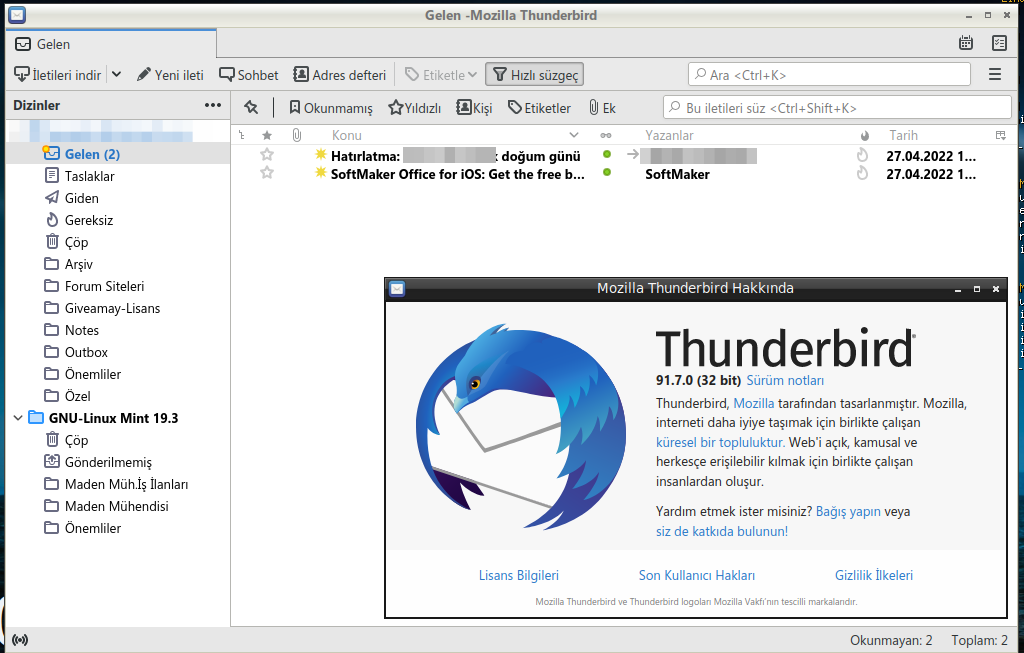Viewport: 1024px width, 653px height.
Task: Open the Tasks tab icon
Action: (x=999, y=43)
